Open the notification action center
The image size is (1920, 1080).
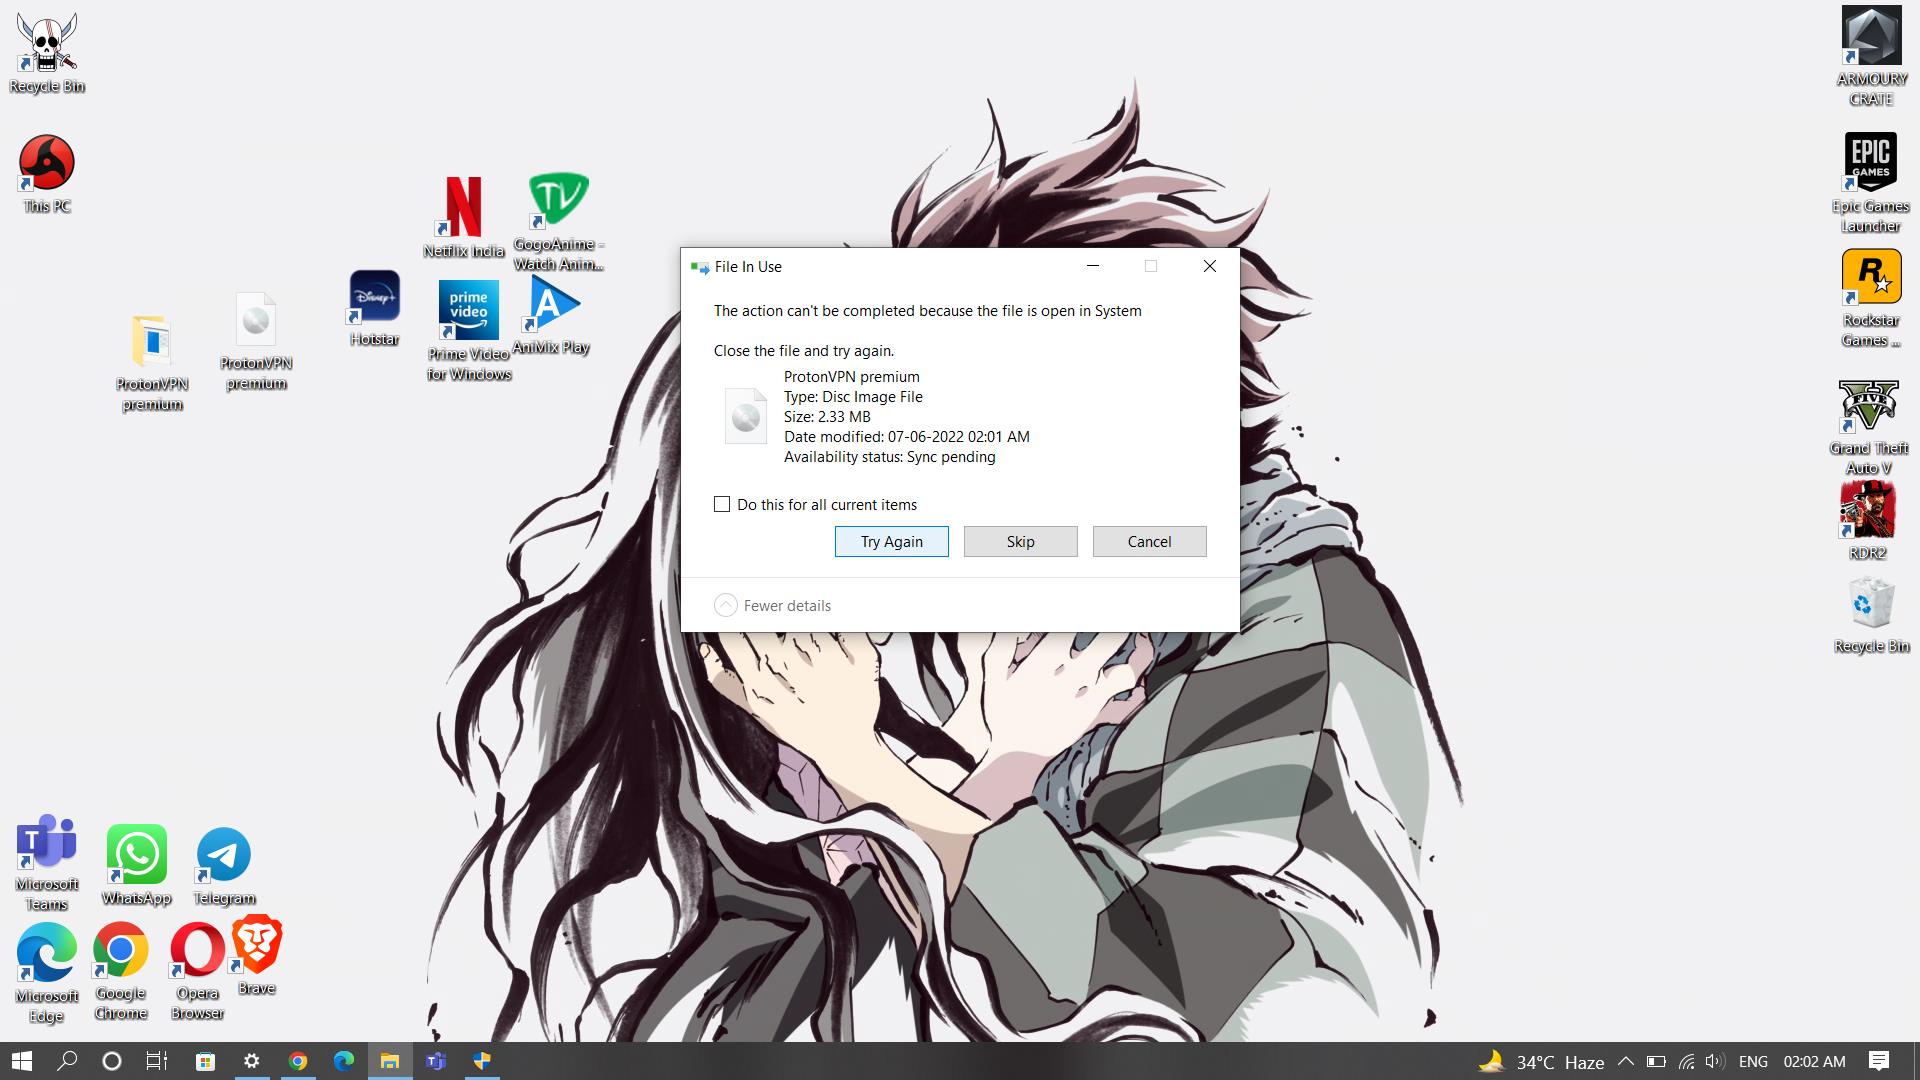(x=1878, y=1061)
